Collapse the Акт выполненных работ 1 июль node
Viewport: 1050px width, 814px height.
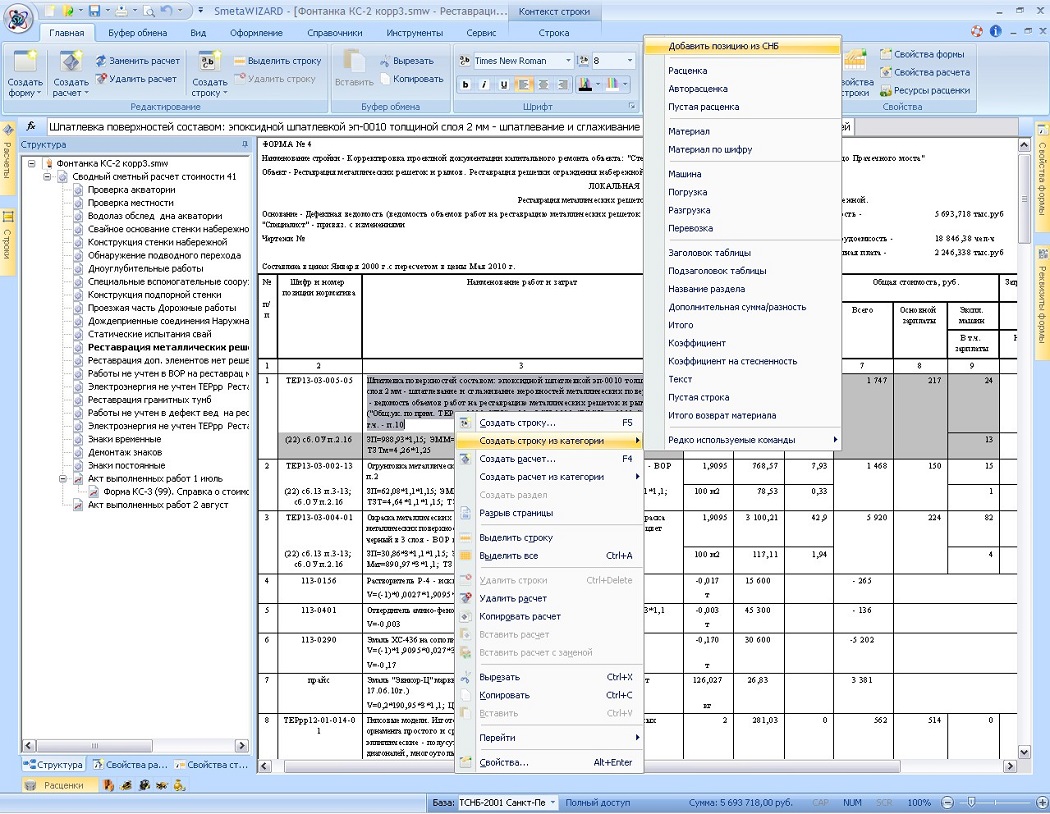point(62,479)
